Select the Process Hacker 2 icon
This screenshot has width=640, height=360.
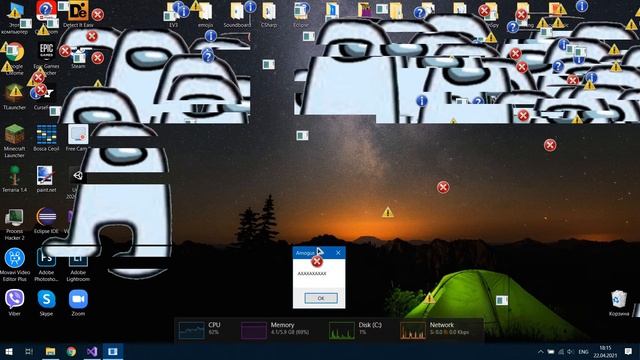pos(15,224)
